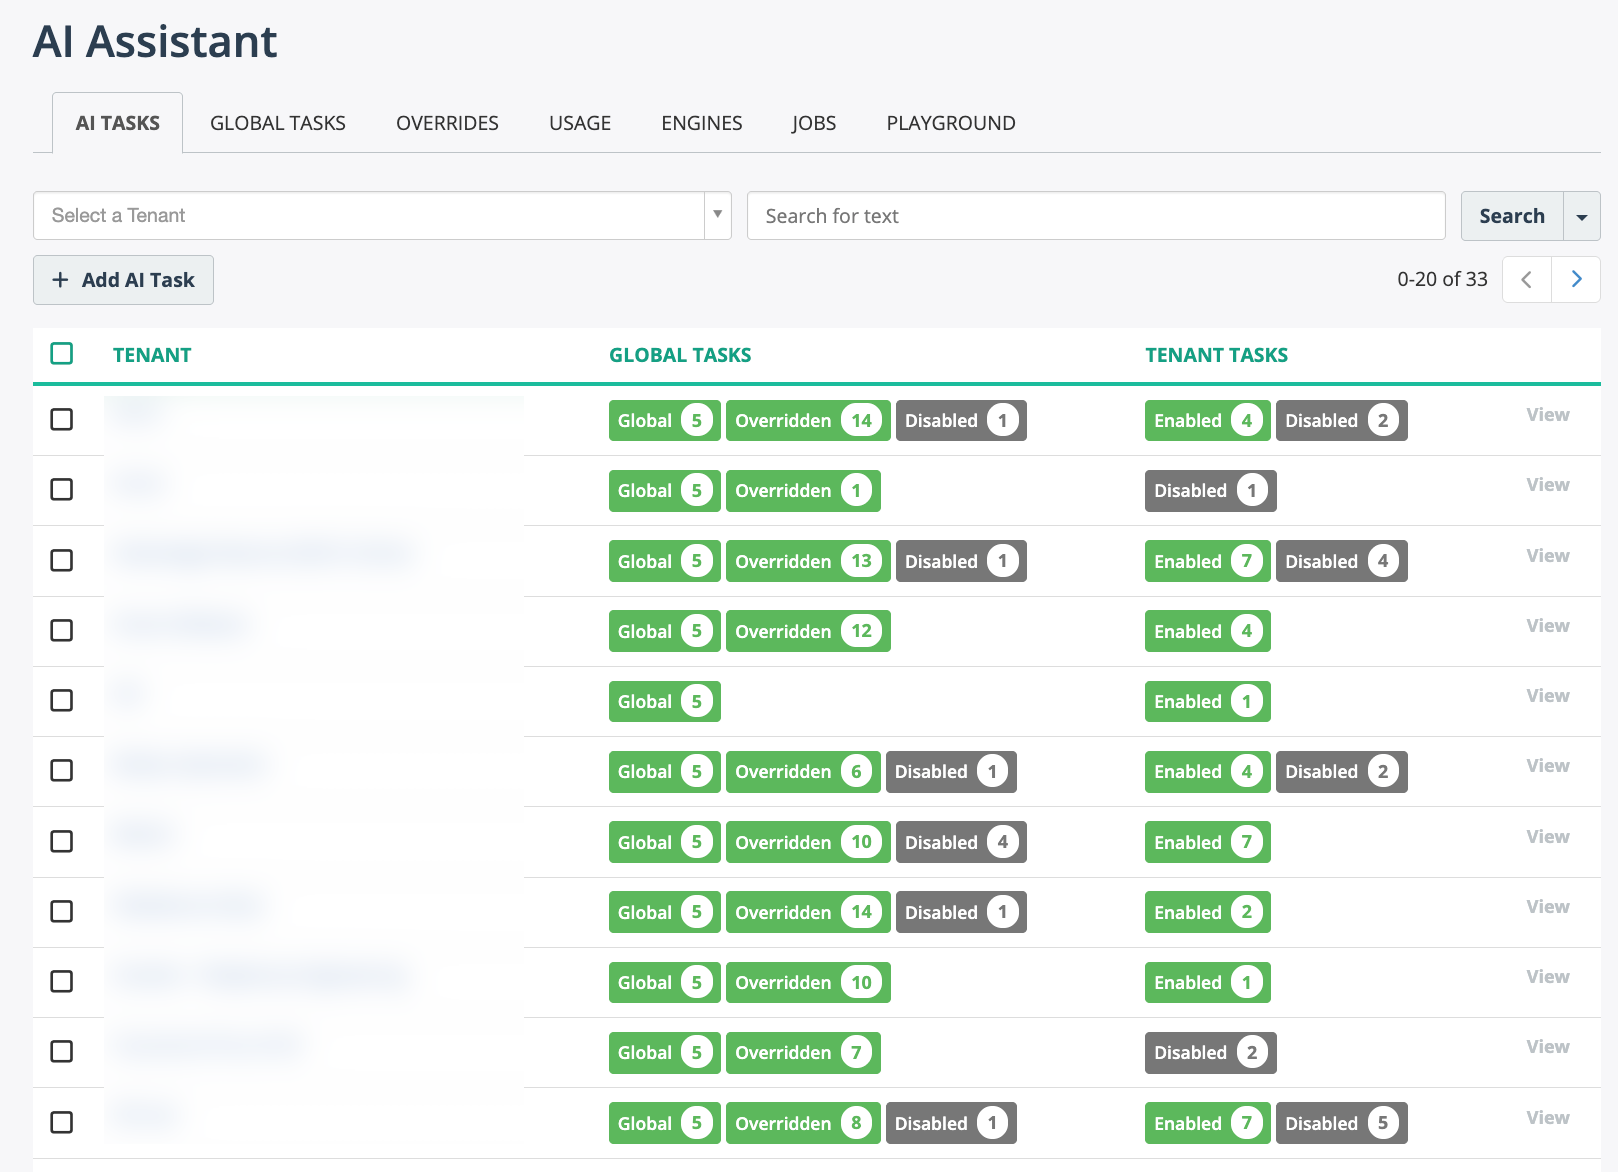Open the Playground tab
Image resolution: width=1618 pixels, height=1172 pixels.
click(x=950, y=123)
